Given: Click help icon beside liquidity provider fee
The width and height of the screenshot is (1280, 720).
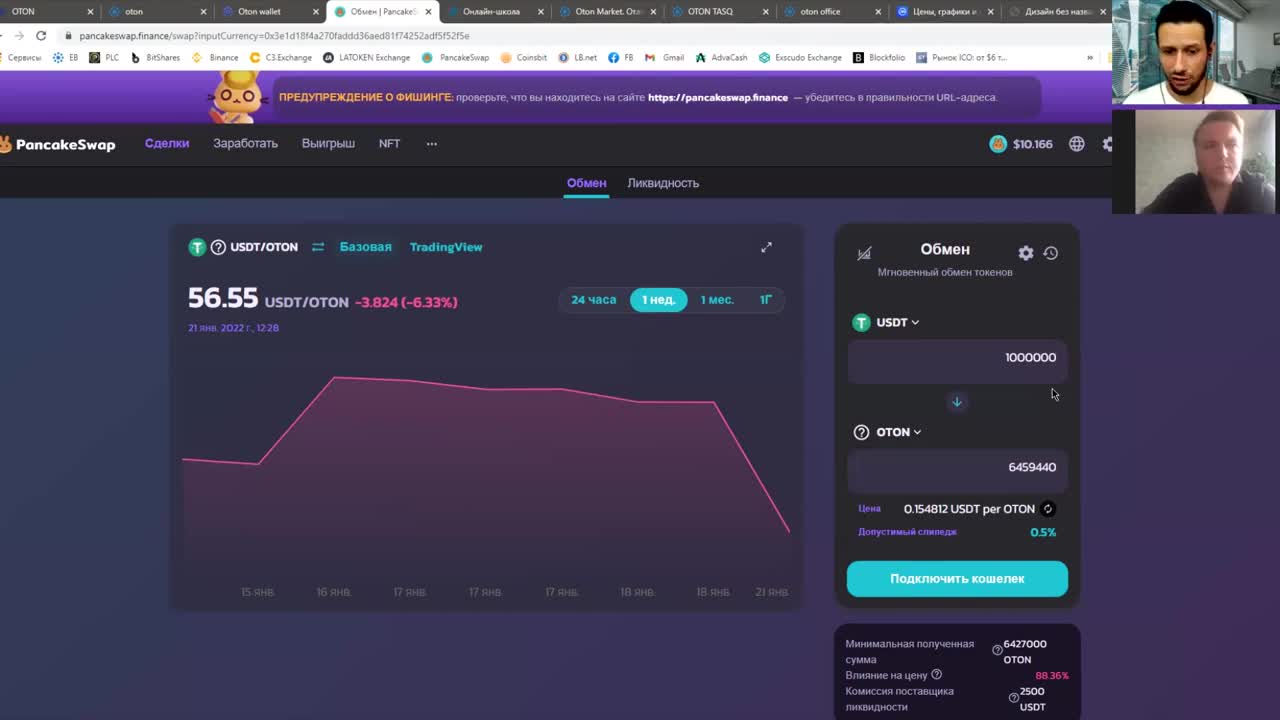Looking at the screenshot, I should click(x=1014, y=698).
